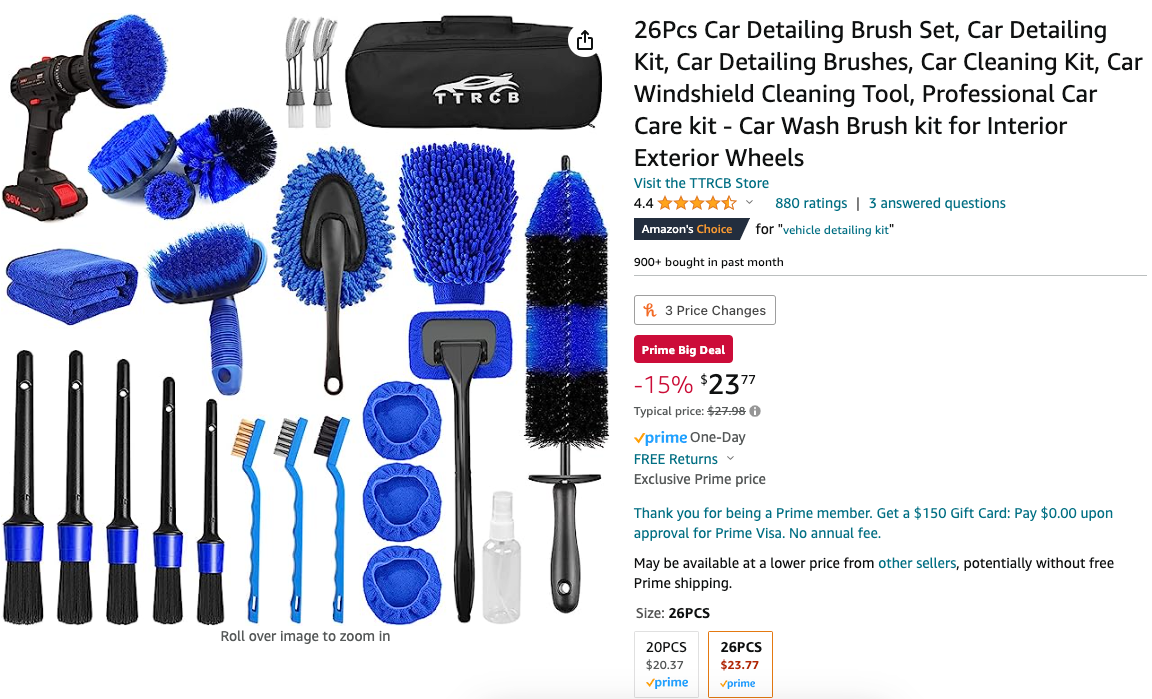This screenshot has width=1152, height=699.
Task: Click the Prime Visa gift card offer
Action: 873,523
